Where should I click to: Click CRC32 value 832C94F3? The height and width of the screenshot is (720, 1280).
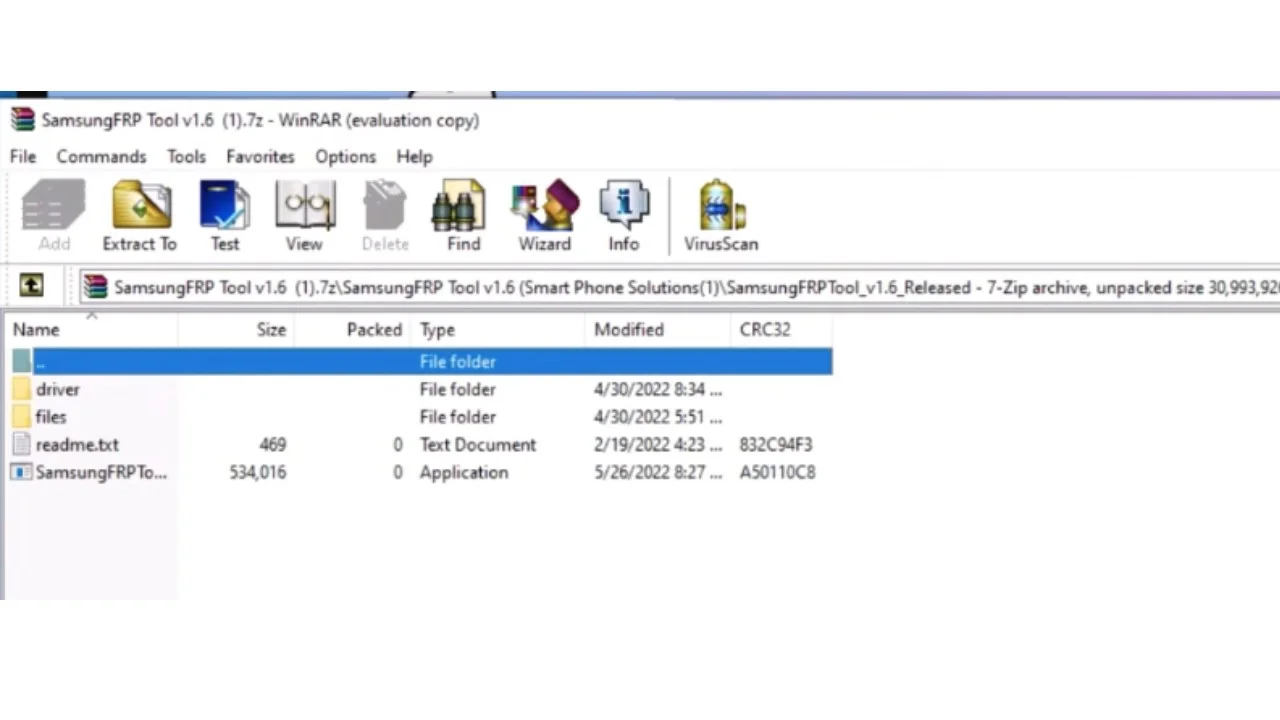[x=776, y=445]
